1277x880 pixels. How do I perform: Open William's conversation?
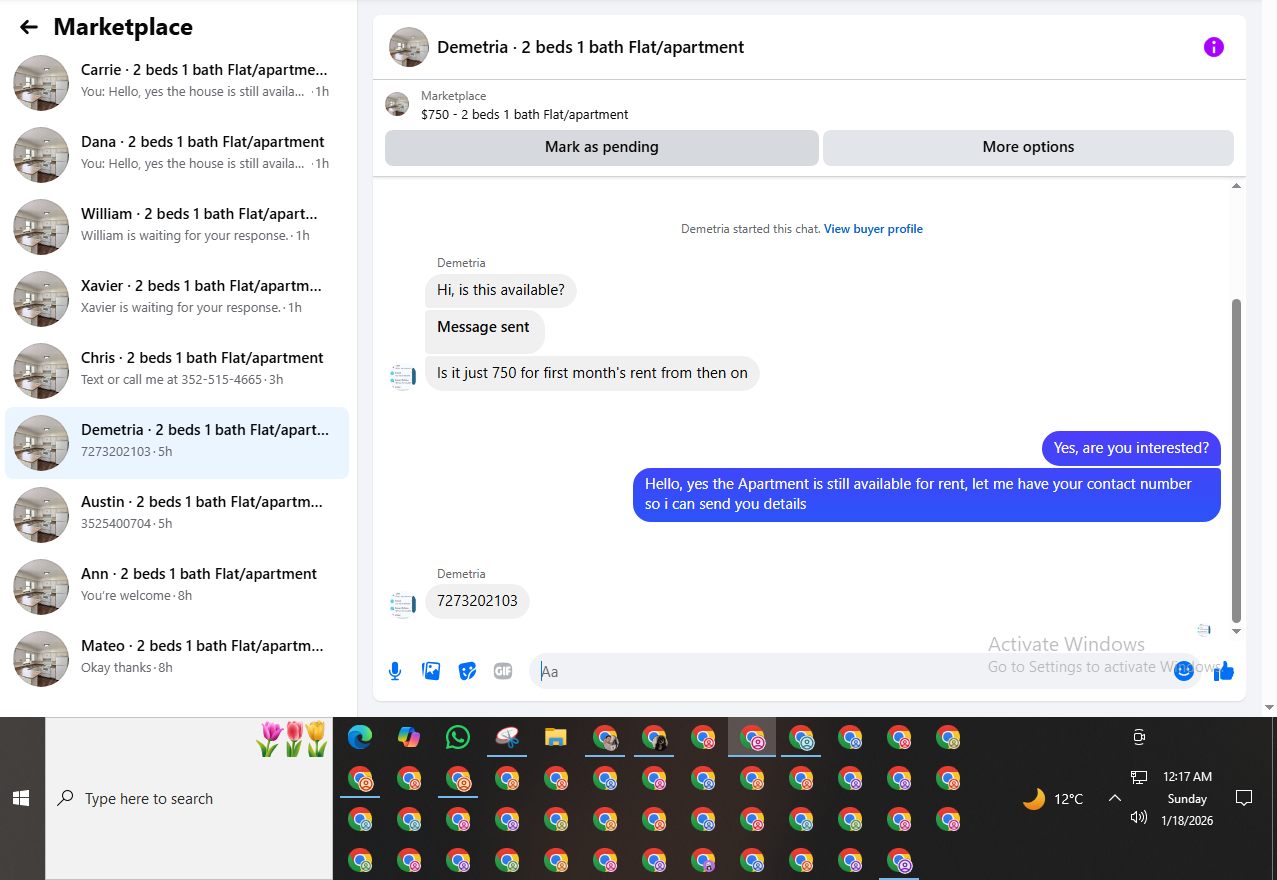[177, 225]
